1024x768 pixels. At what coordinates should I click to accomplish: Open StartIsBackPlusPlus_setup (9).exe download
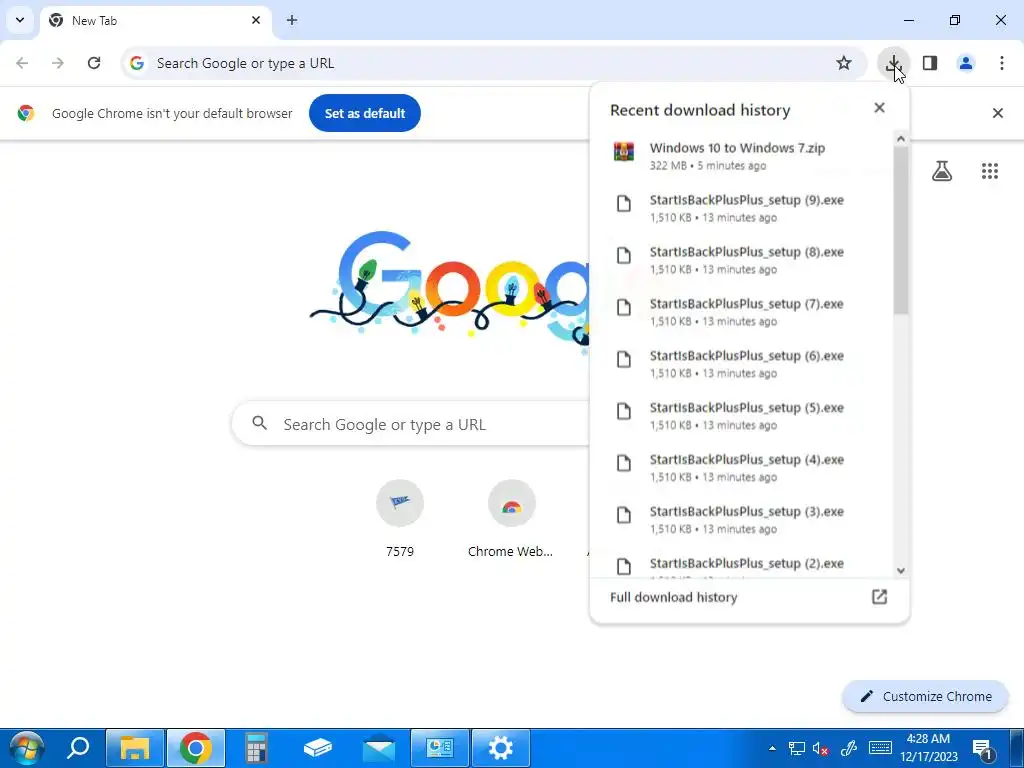pos(741,208)
